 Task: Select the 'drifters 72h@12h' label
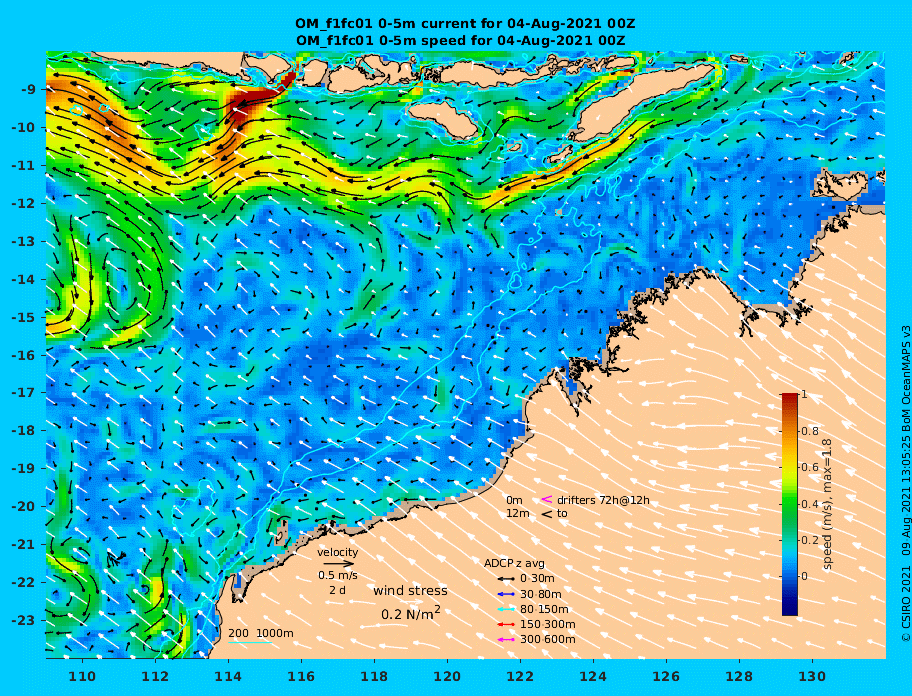click(x=603, y=500)
